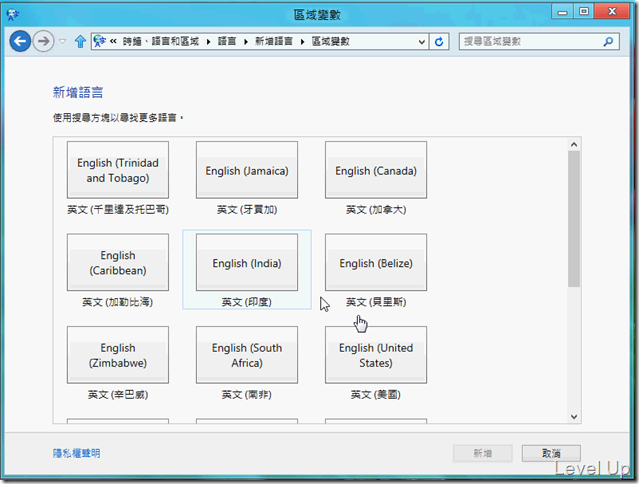The height and width of the screenshot is (484, 639).
Task: Select 語言 in the breadcrumb path
Action: (227, 41)
